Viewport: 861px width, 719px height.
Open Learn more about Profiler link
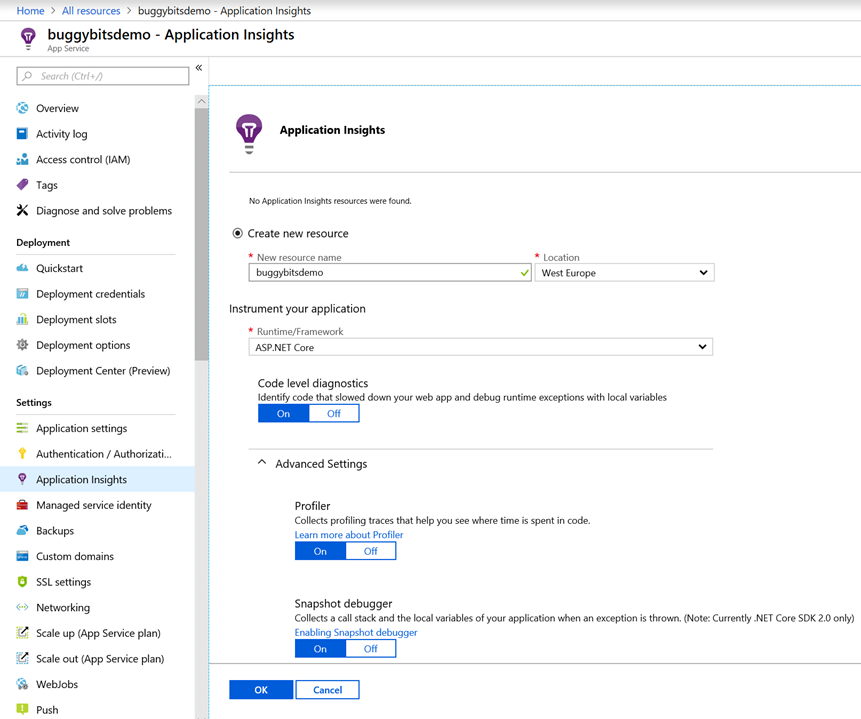(x=349, y=534)
